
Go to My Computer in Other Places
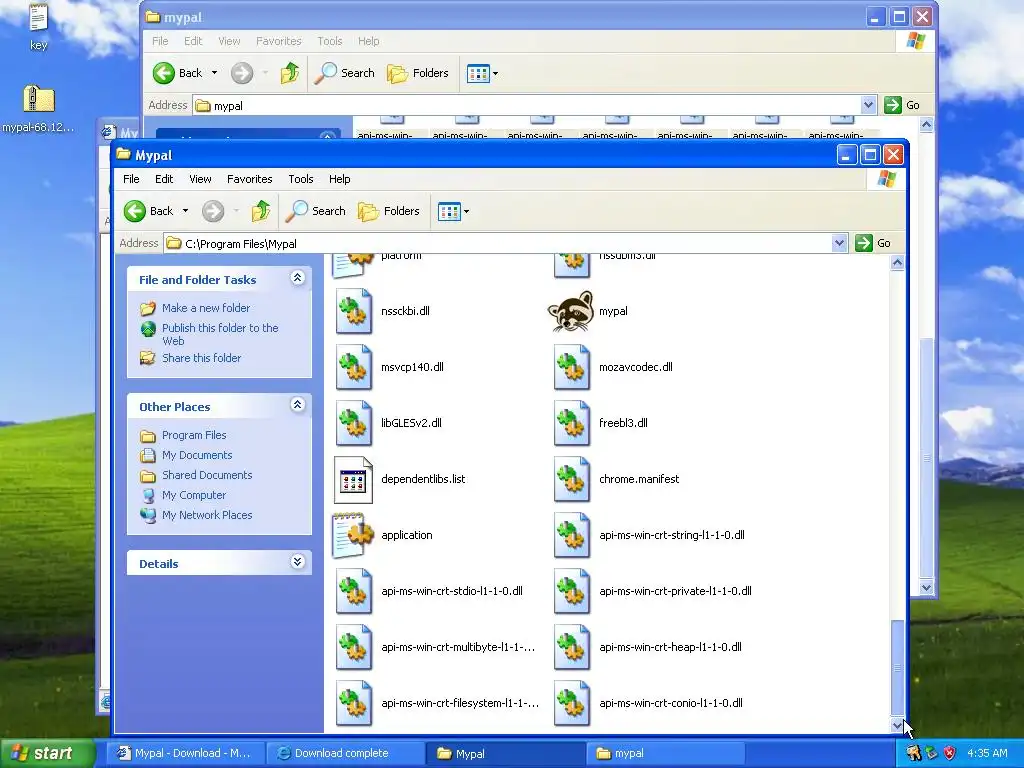(x=194, y=495)
